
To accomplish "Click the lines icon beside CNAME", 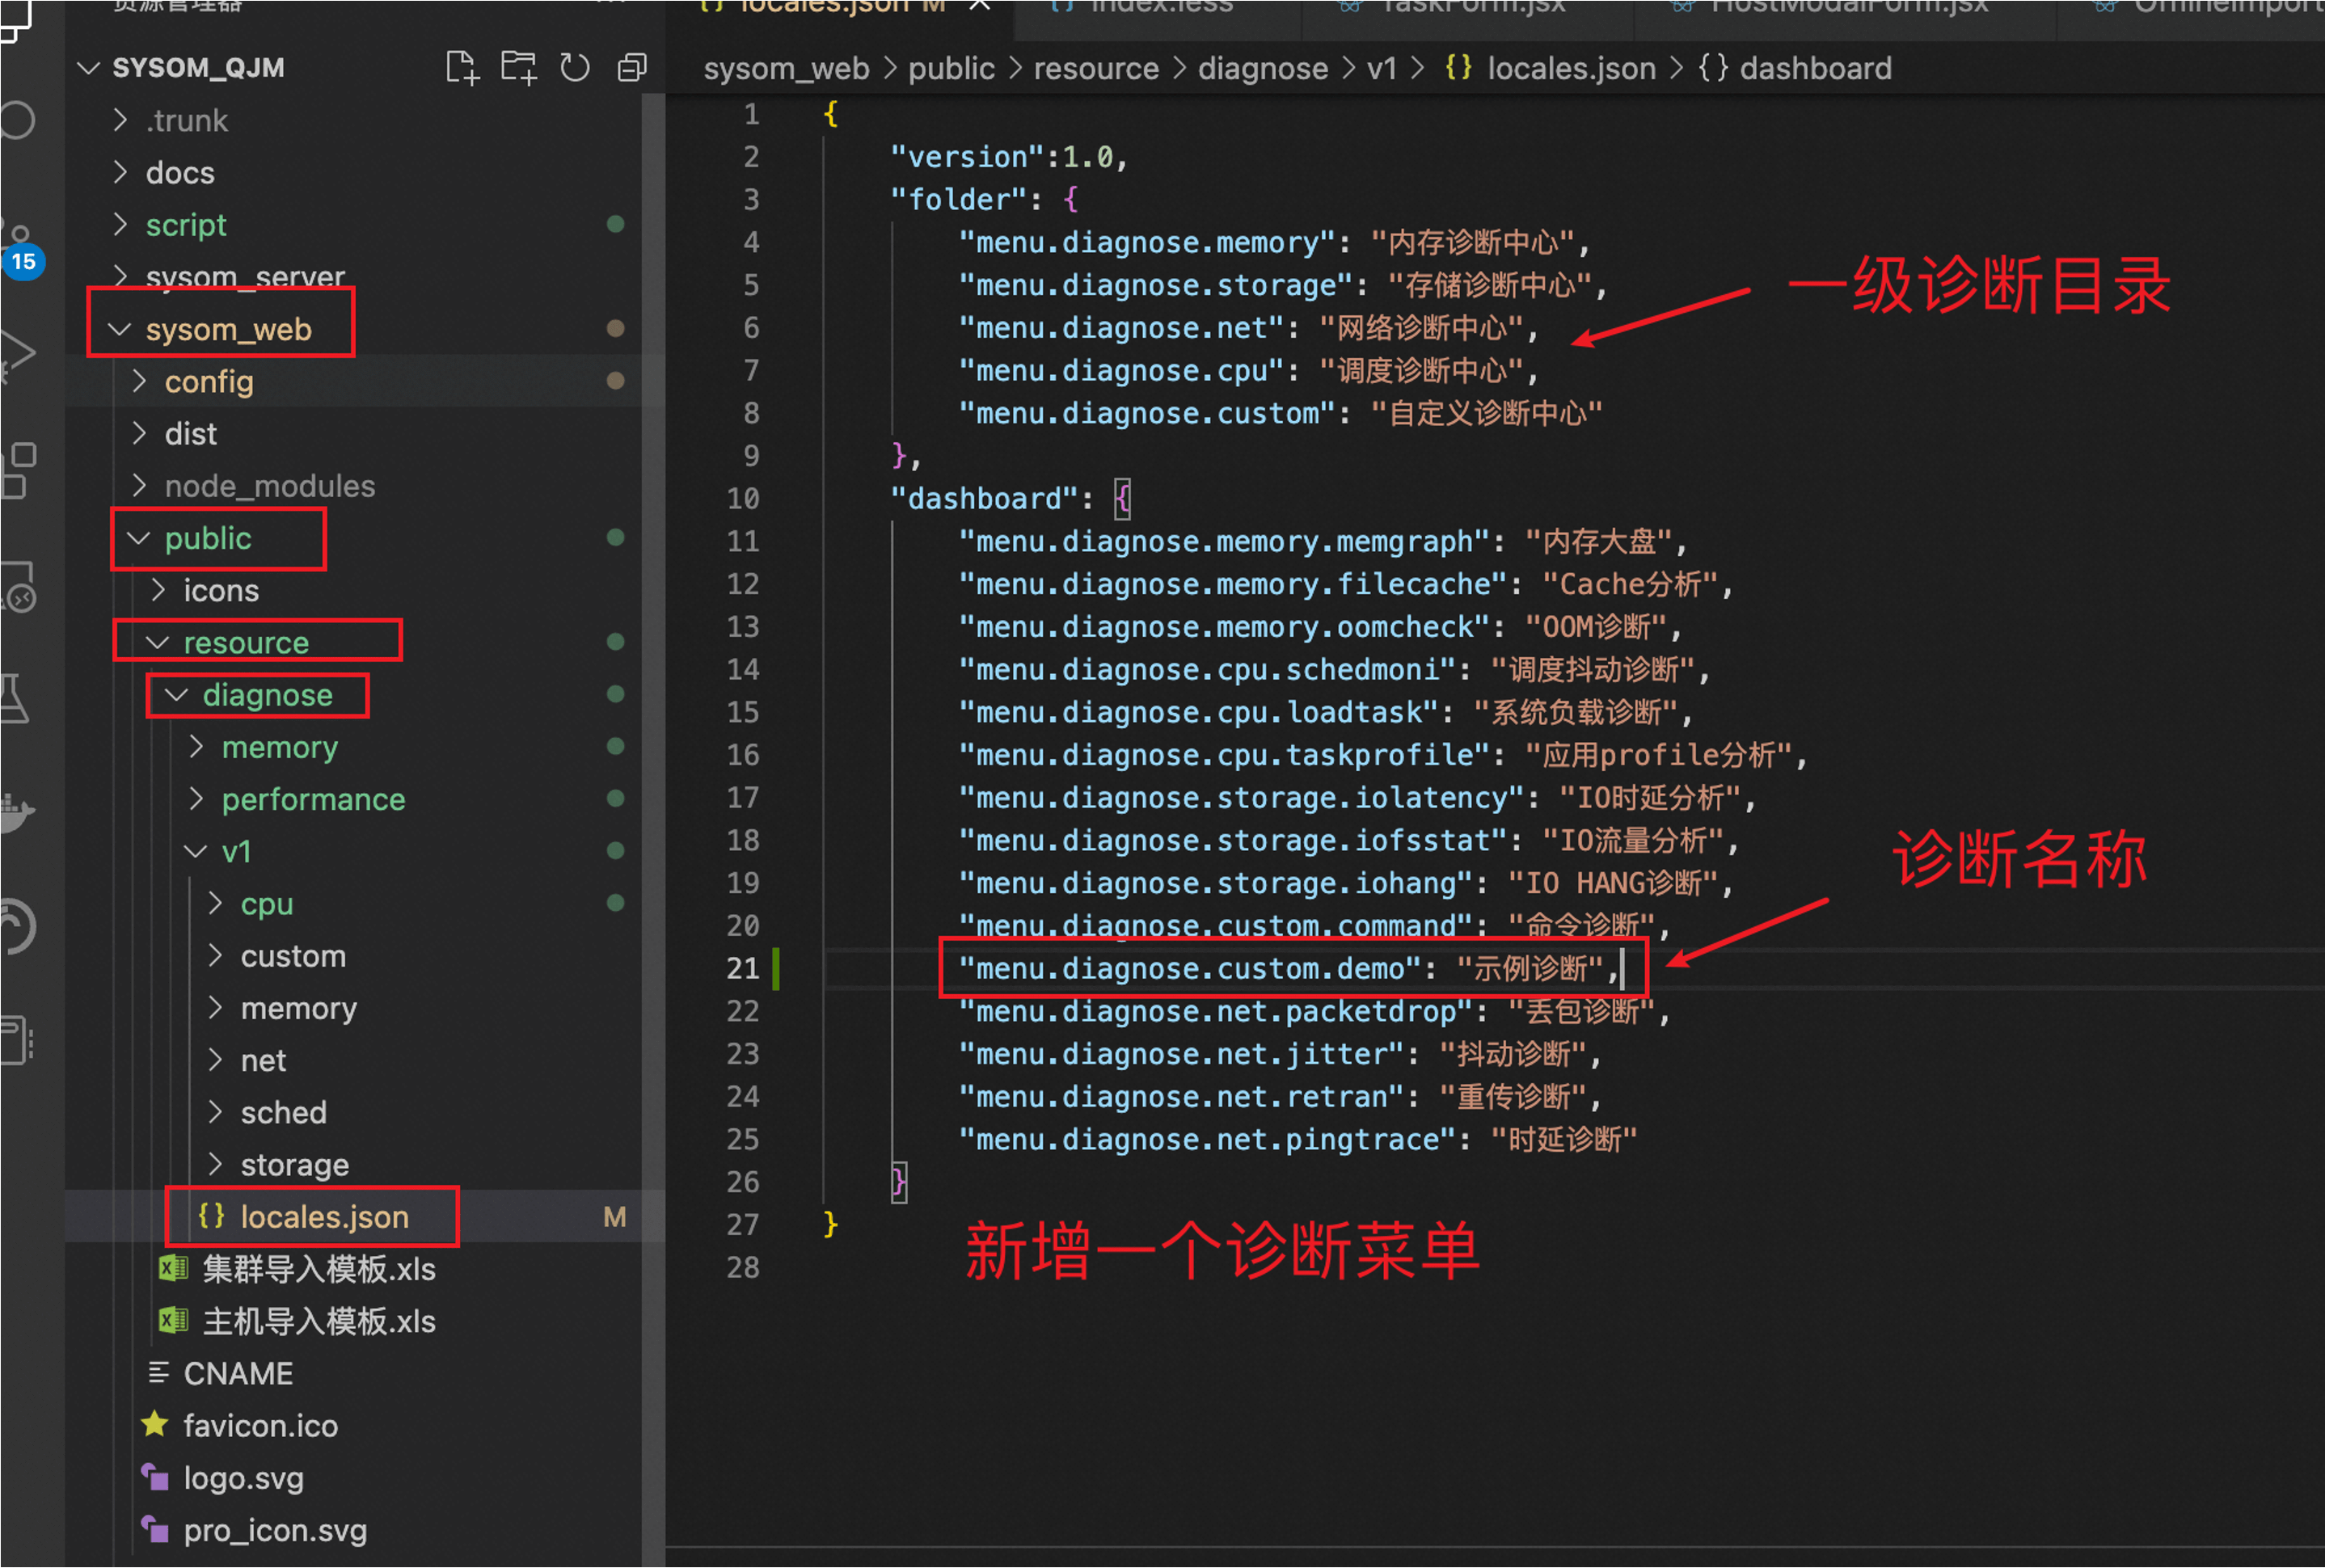I will 157,1372.
